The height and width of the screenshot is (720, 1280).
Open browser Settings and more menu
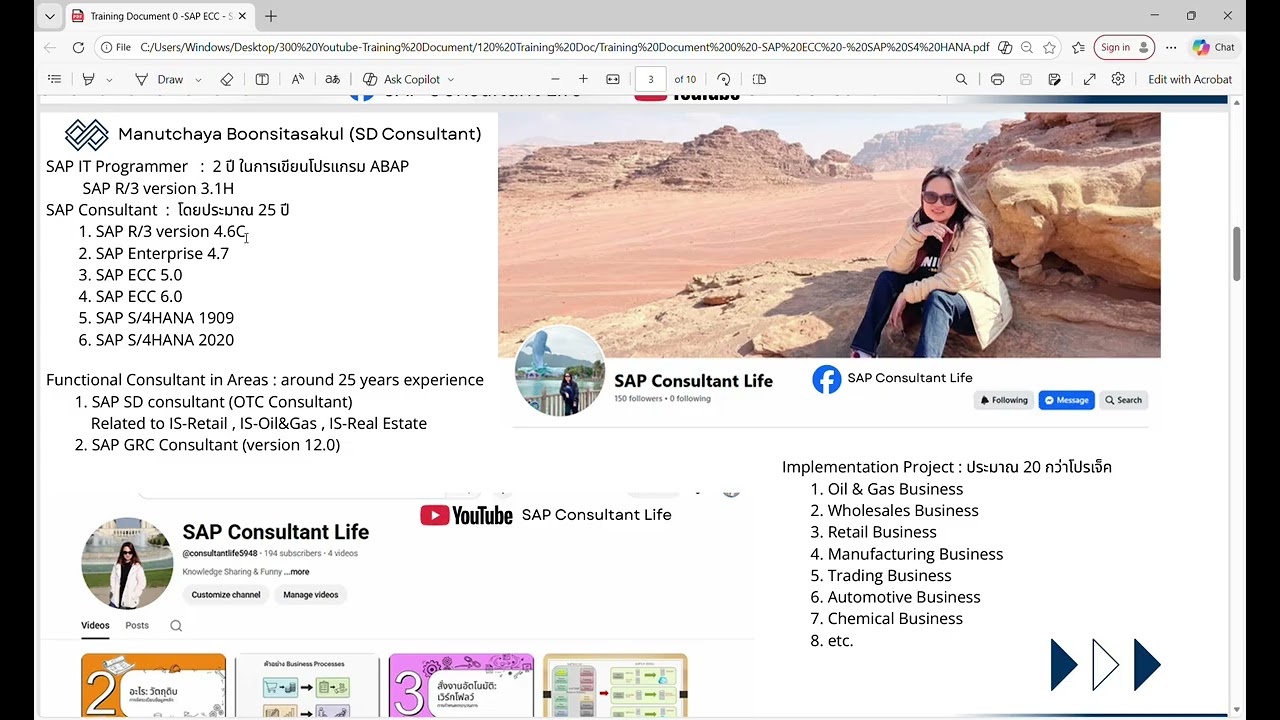[1171, 47]
